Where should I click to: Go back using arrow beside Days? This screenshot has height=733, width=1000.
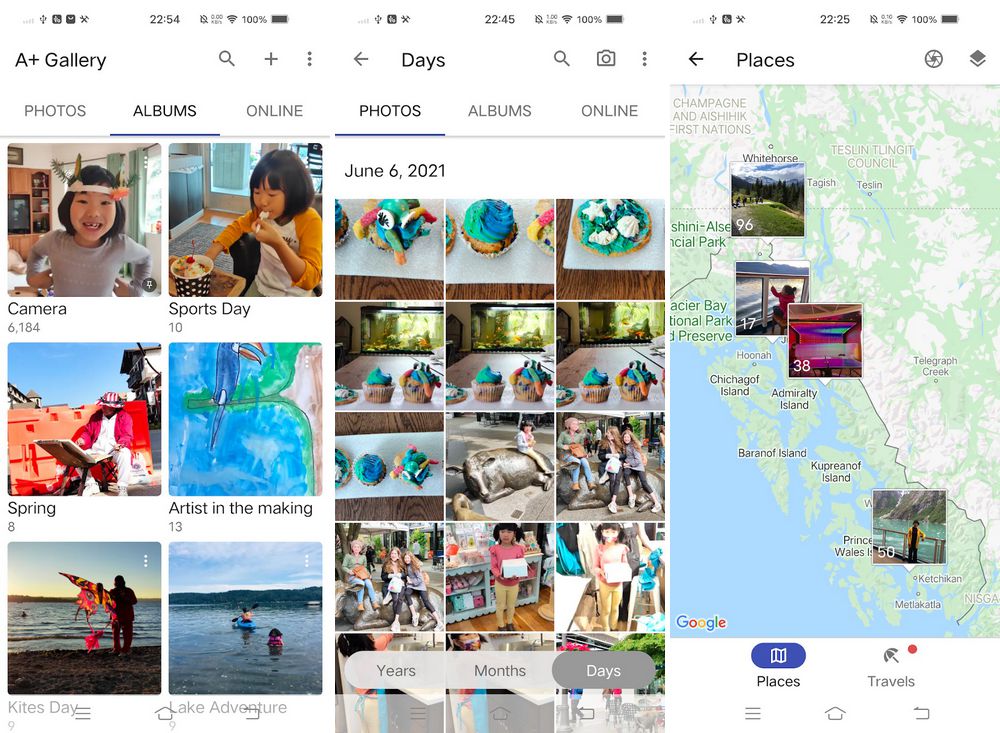[361, 59]
